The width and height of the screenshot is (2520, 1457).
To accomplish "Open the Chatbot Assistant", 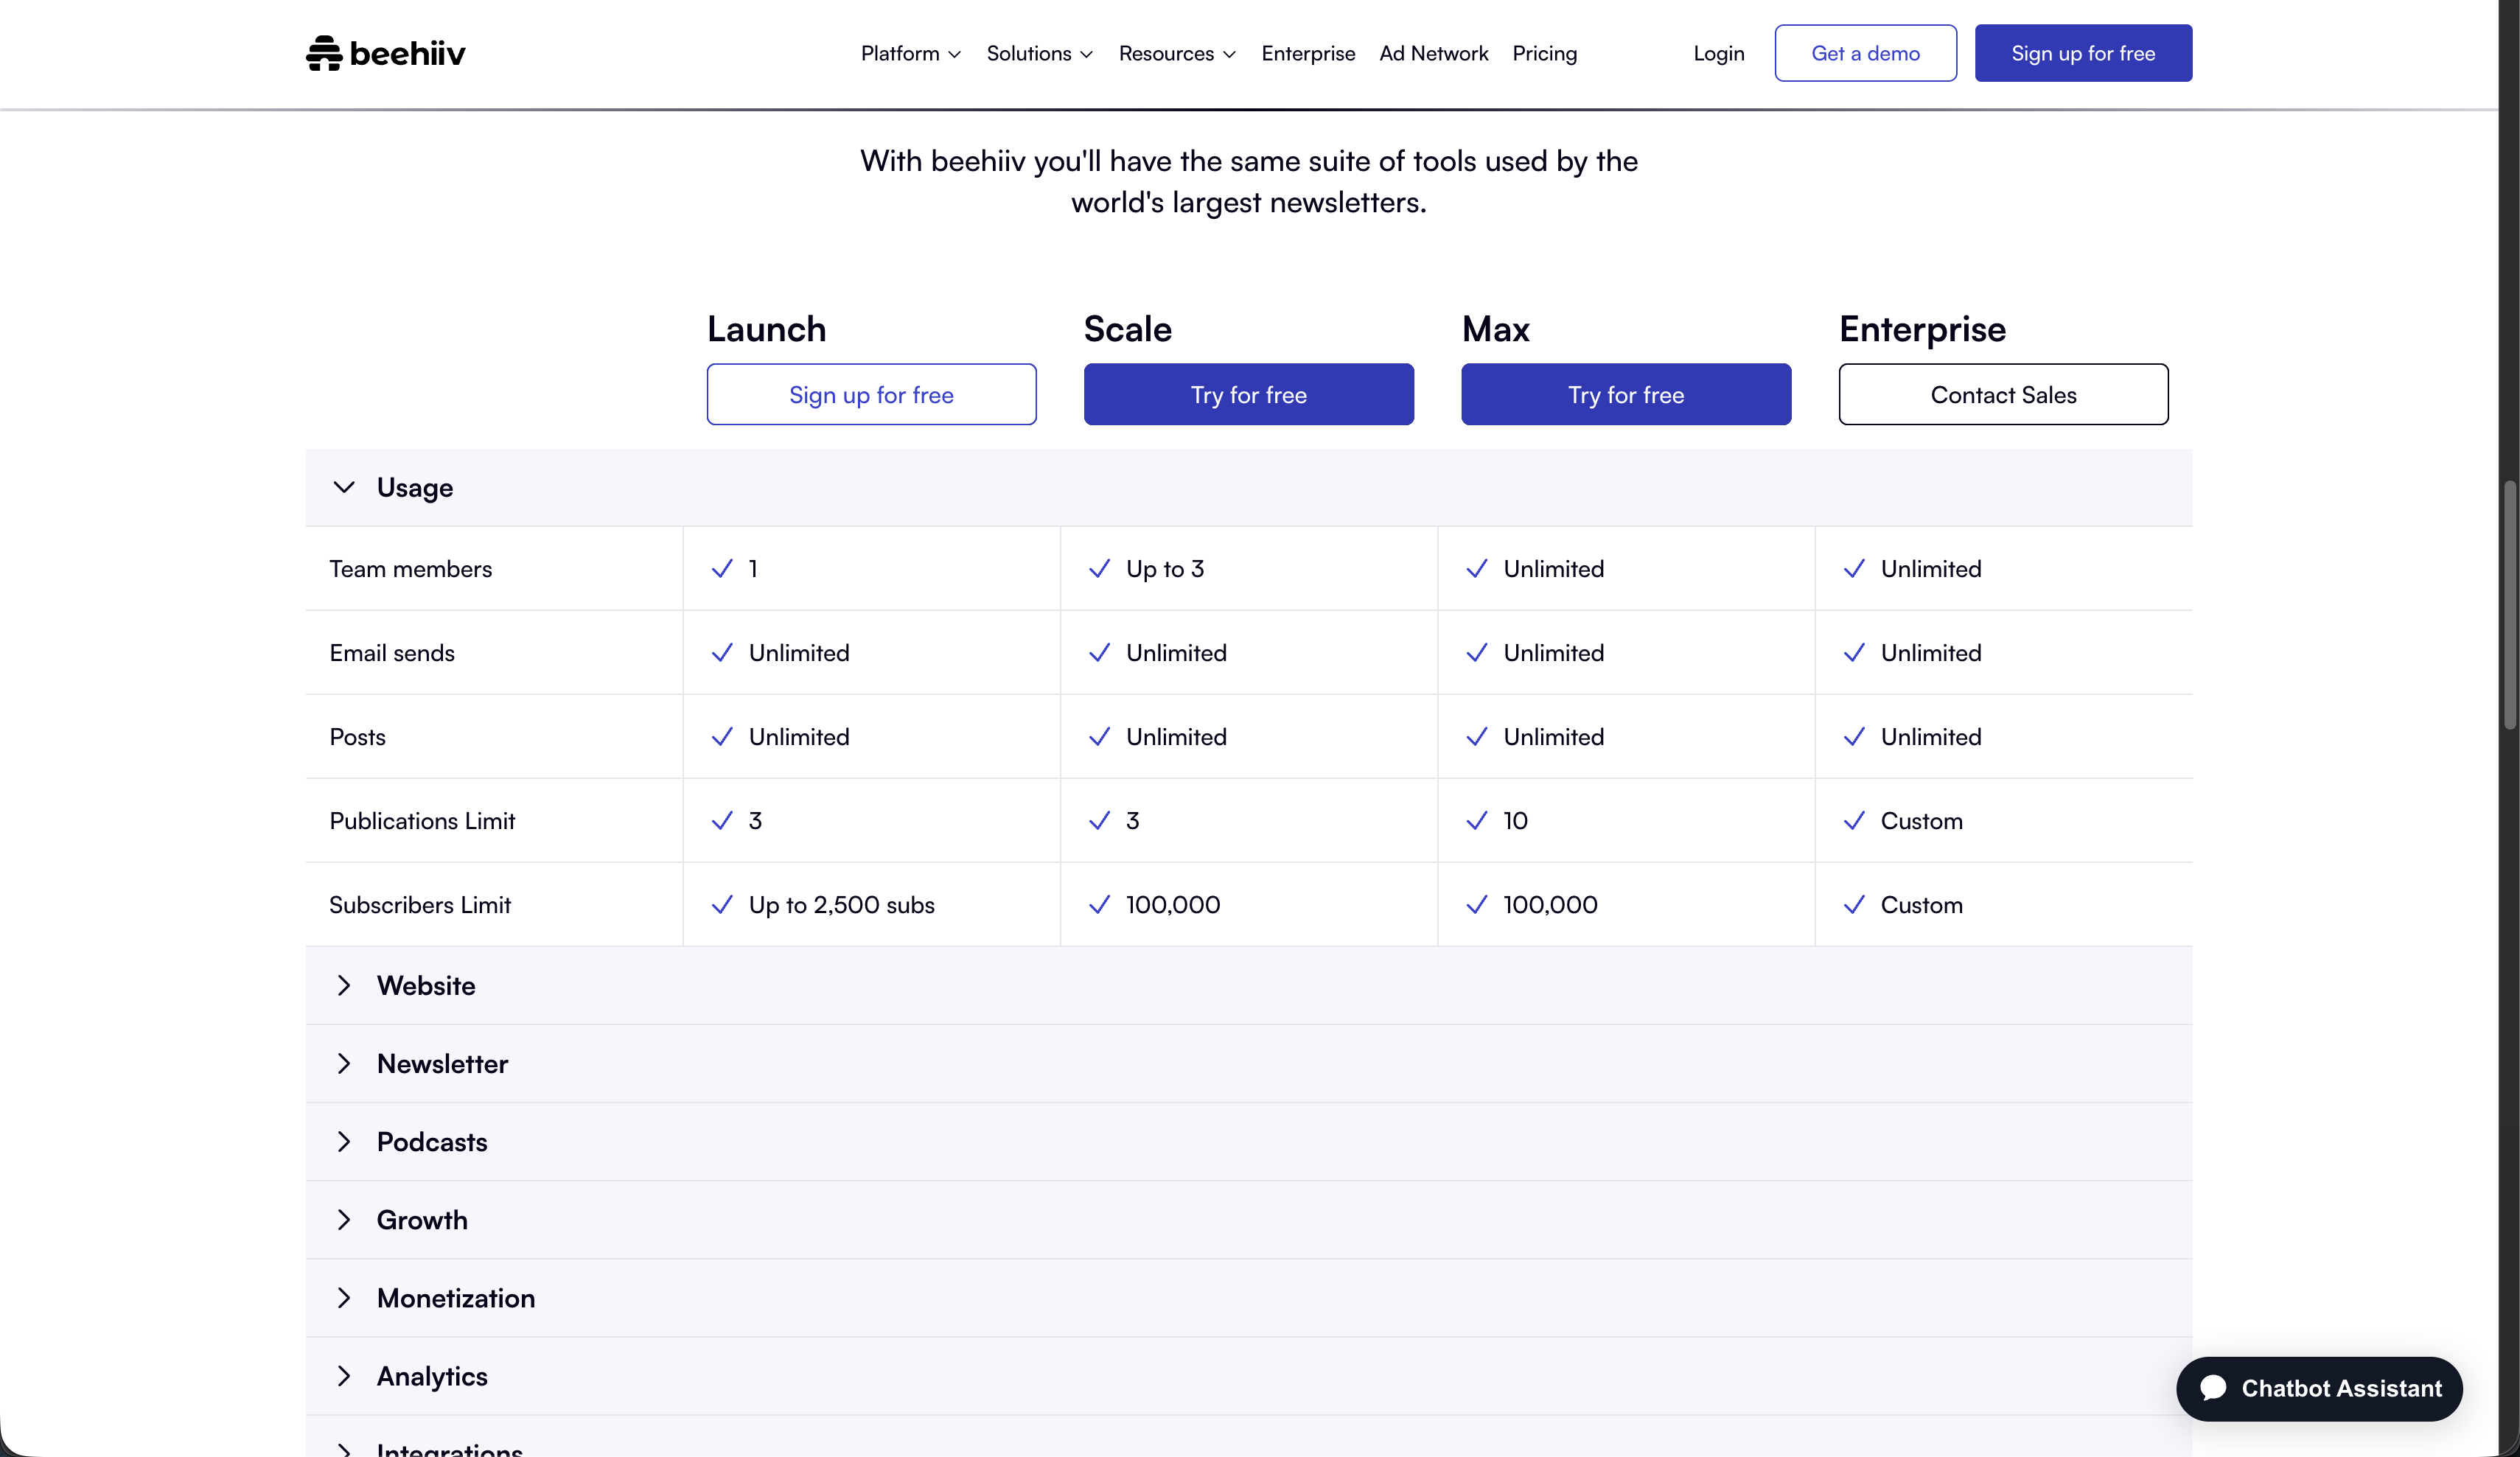I will pyautogui.click(x=2319, y=1388).
